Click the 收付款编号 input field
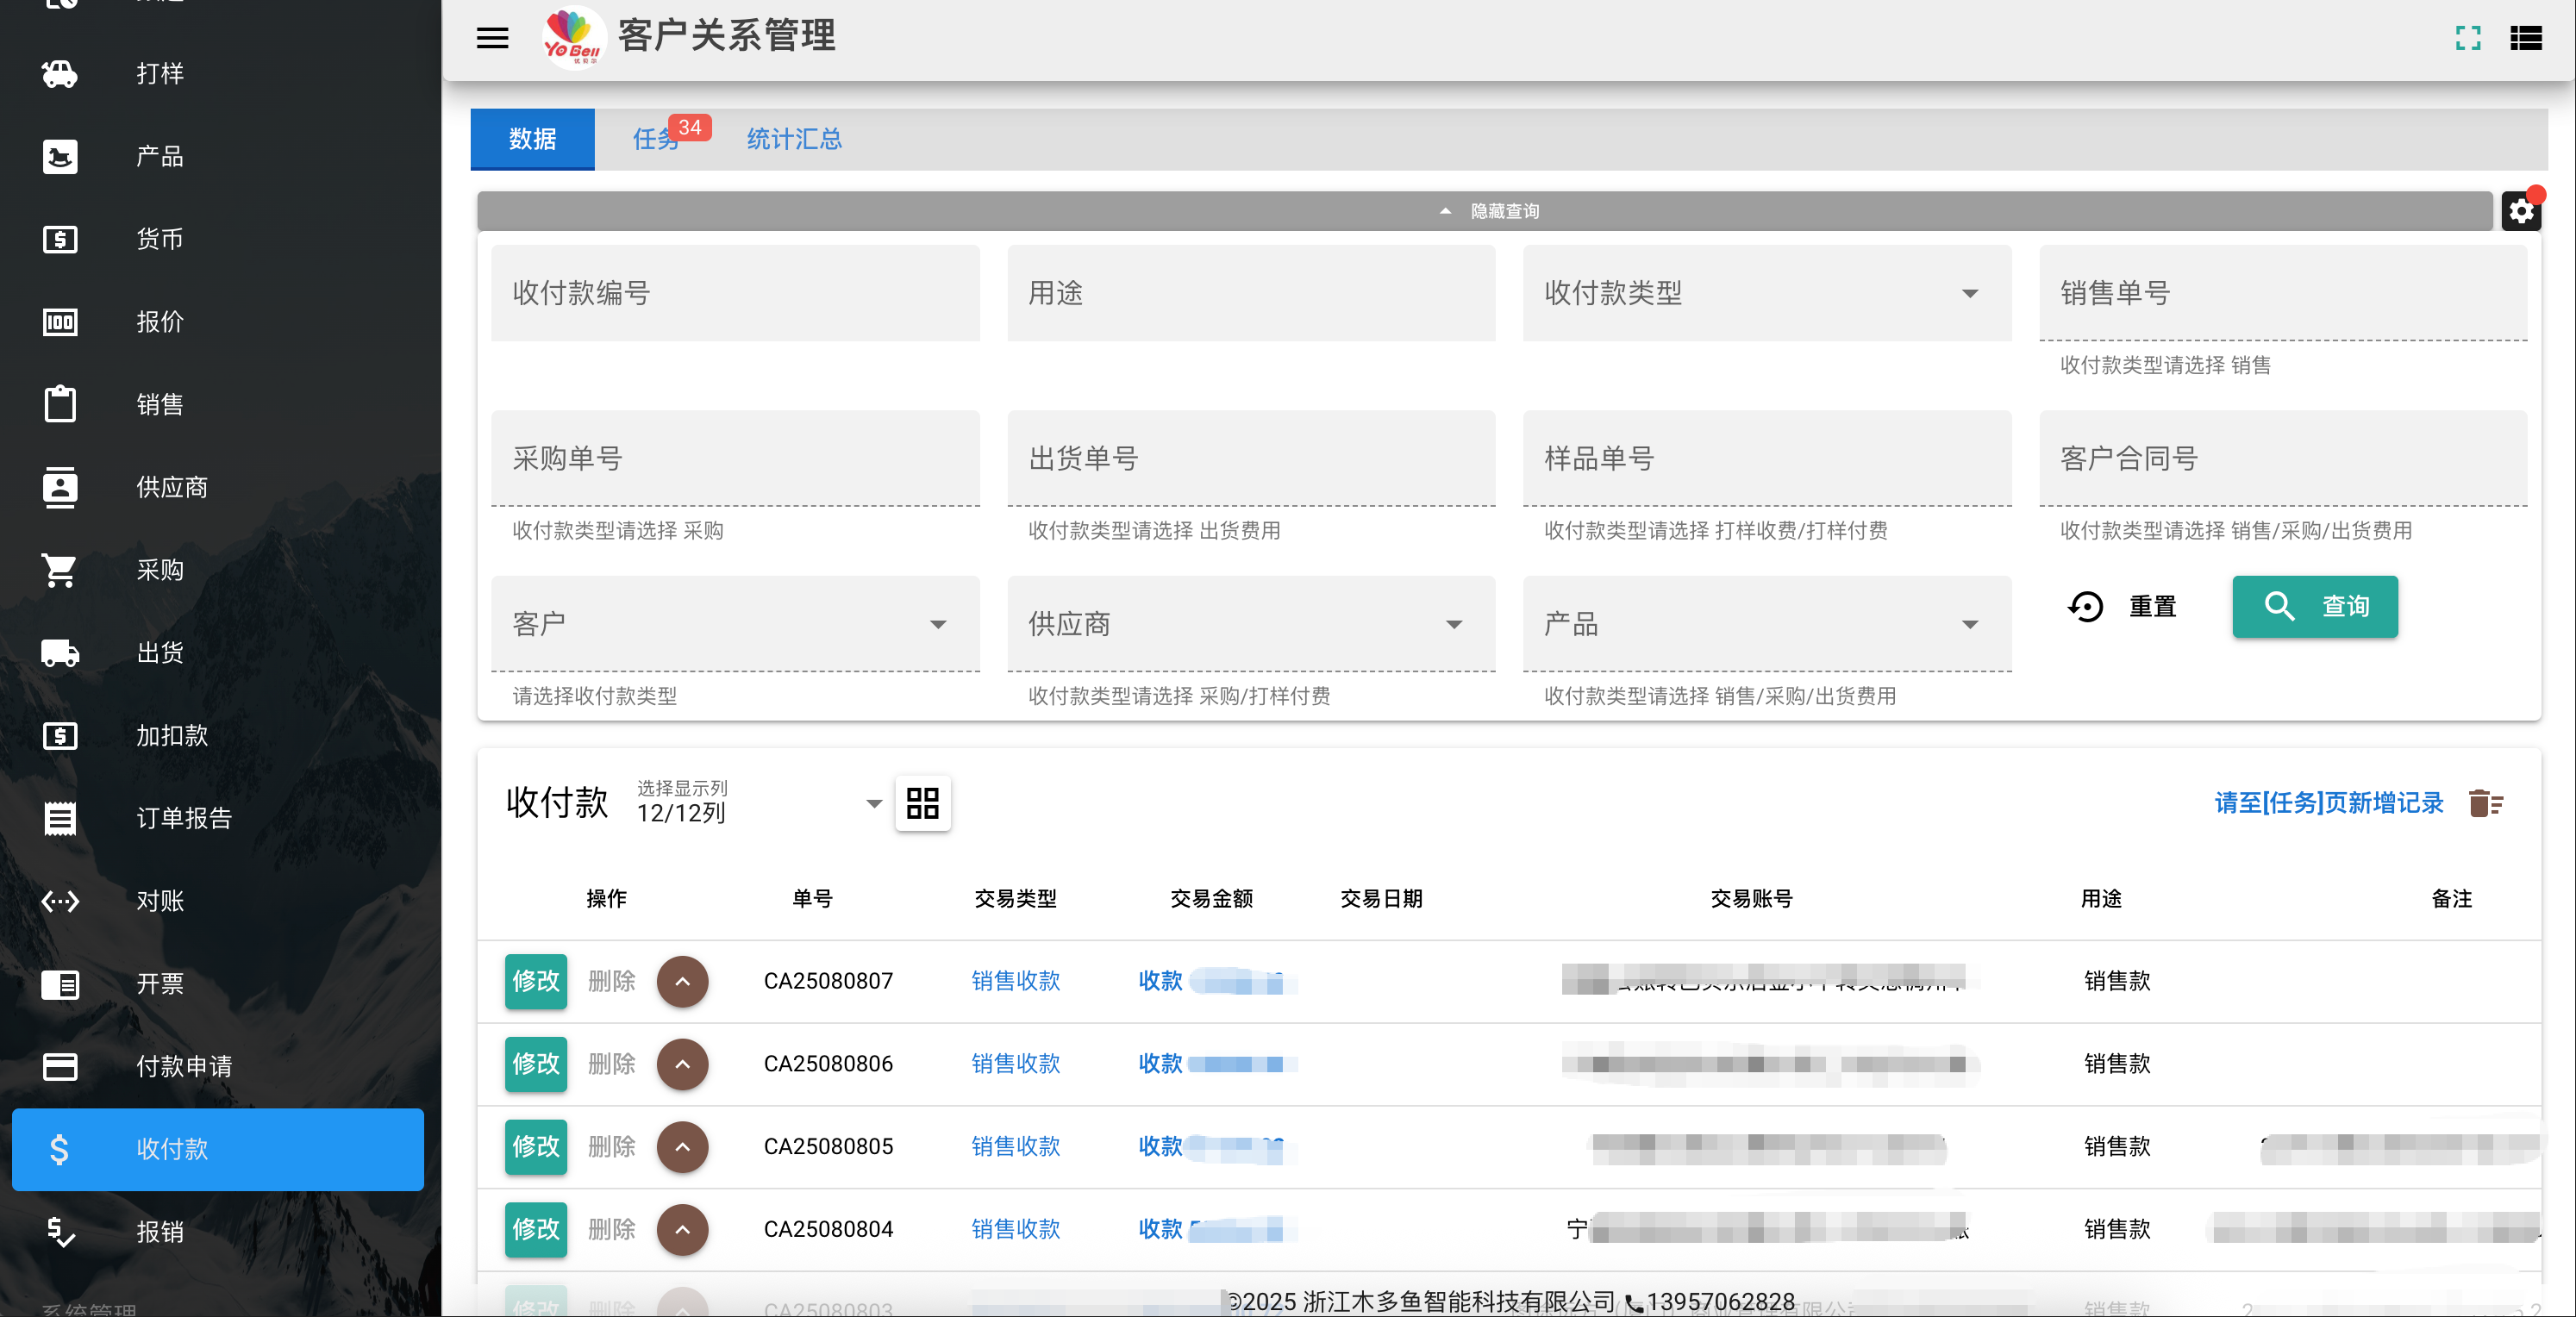Screen dimensions: 2576x1317 coord(735,293)
